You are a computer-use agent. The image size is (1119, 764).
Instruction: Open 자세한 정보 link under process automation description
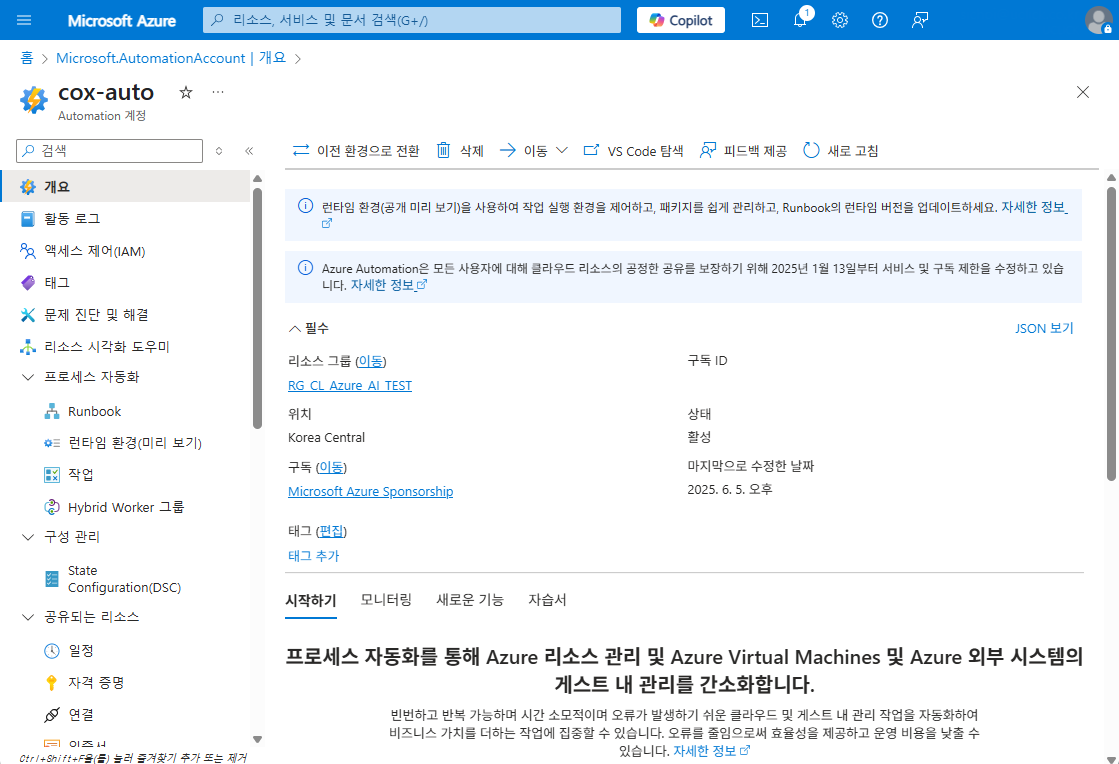click(712, 750)
